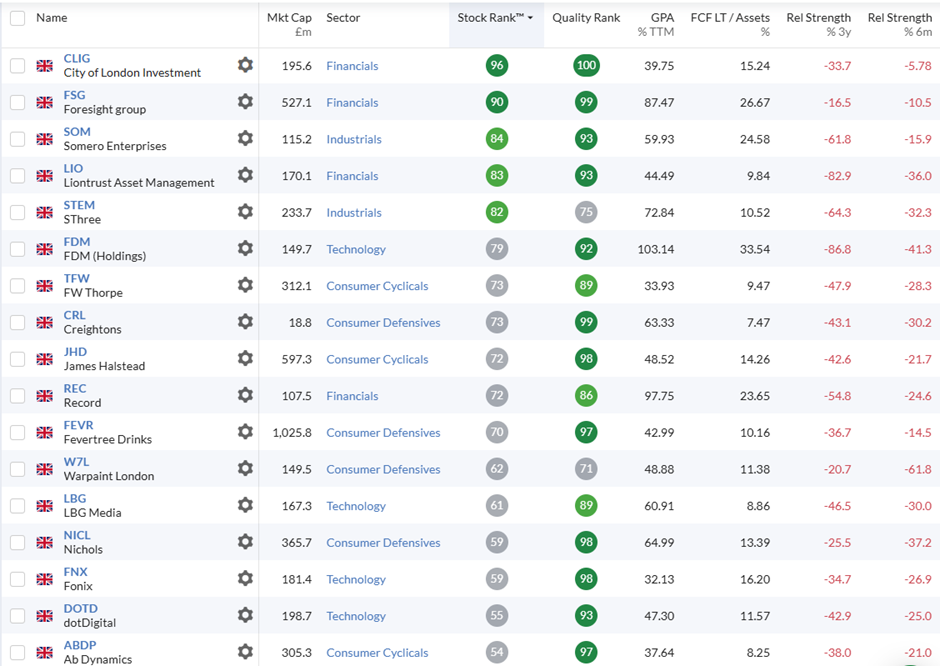Open gear options for Fevertree Drinks

click(x=245, y=431)
